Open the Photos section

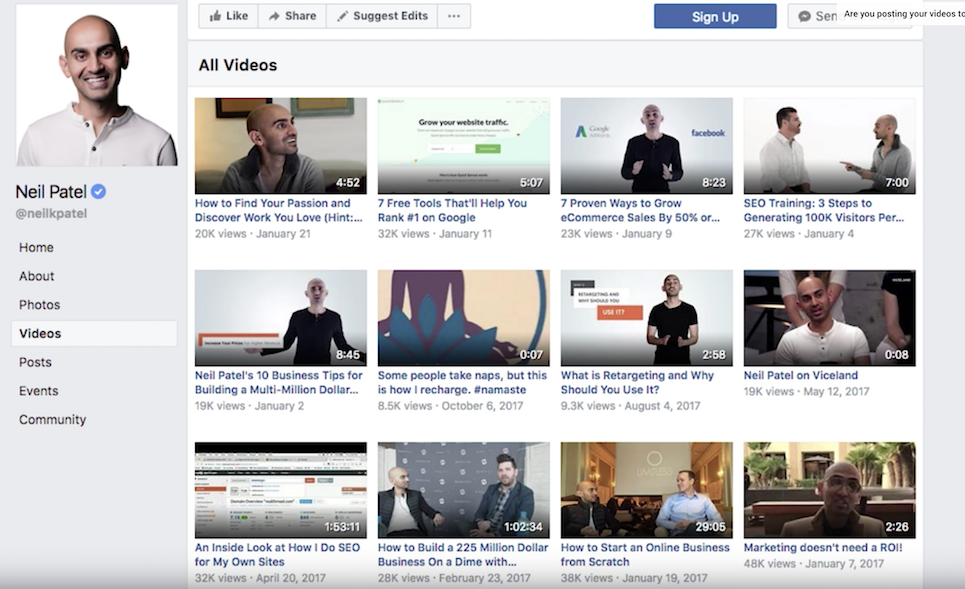(x=39, y=305)
